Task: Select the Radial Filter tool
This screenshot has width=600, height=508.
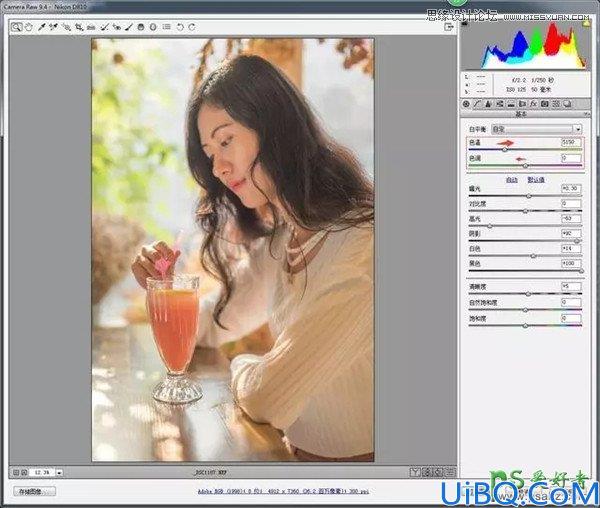Action: pyautogui.click(x=153, y=27)
